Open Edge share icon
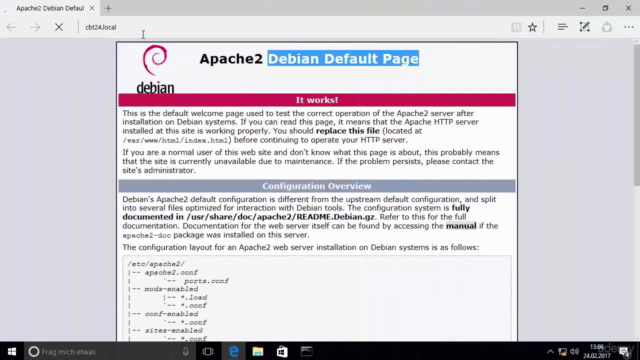640x360 pixels. click(607, 27)
